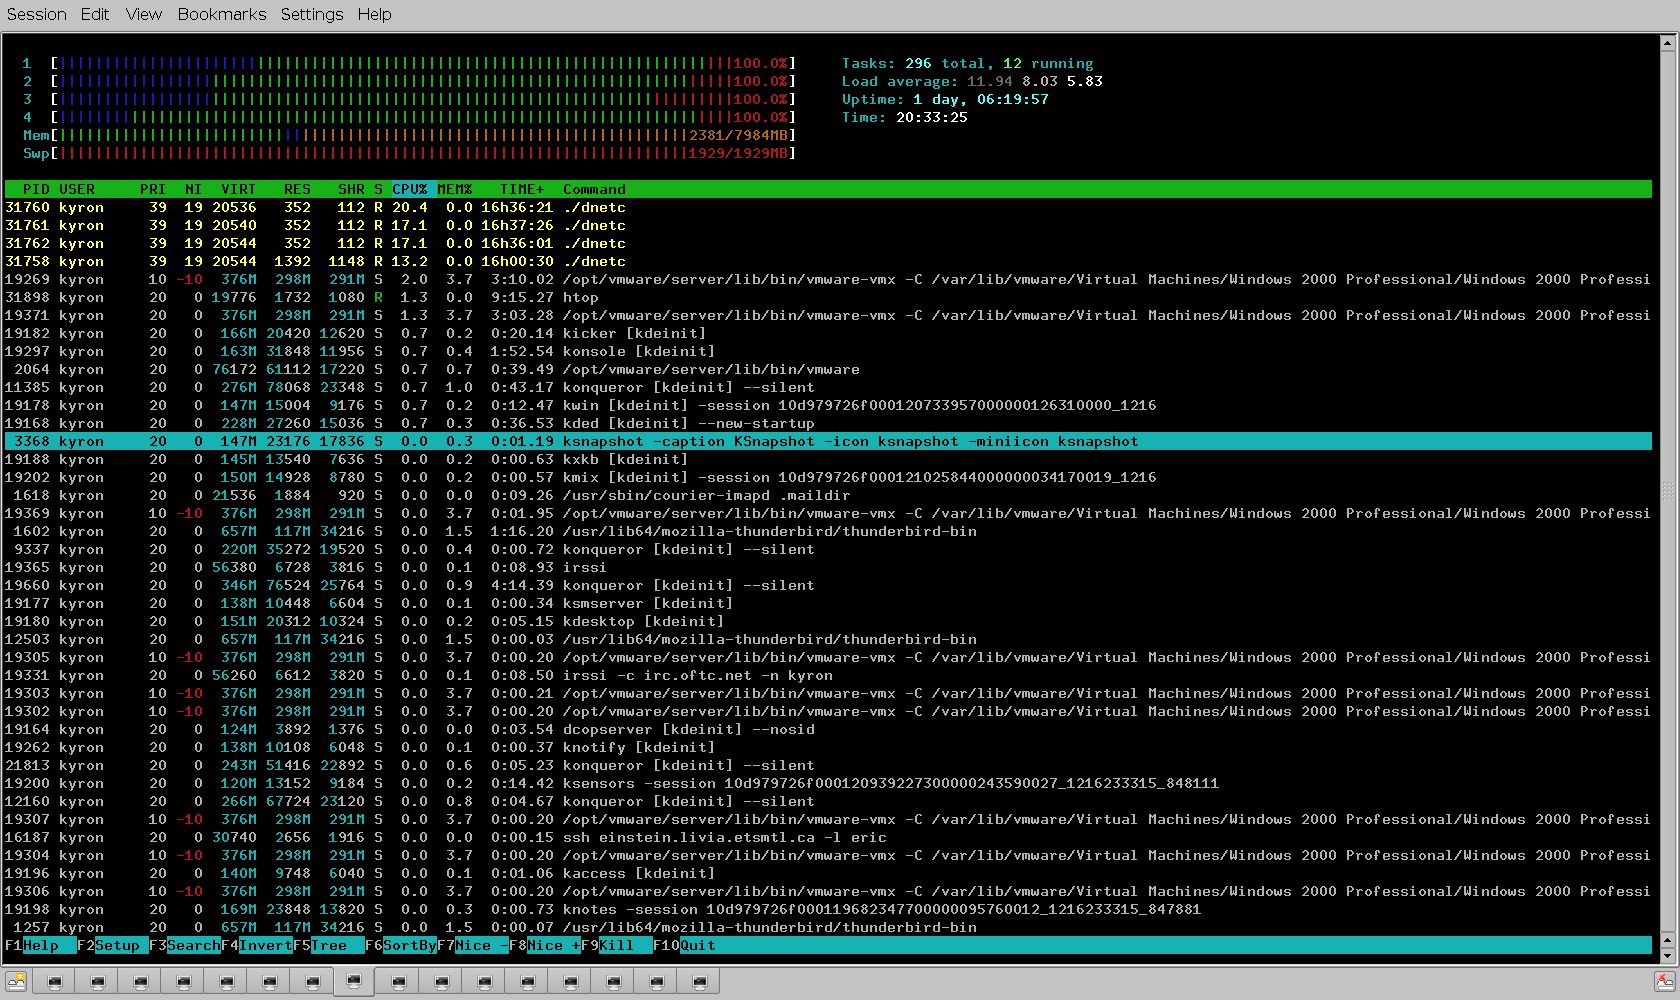Click the CPU% column header
1680x1000 pixels.
click(410, 189)
